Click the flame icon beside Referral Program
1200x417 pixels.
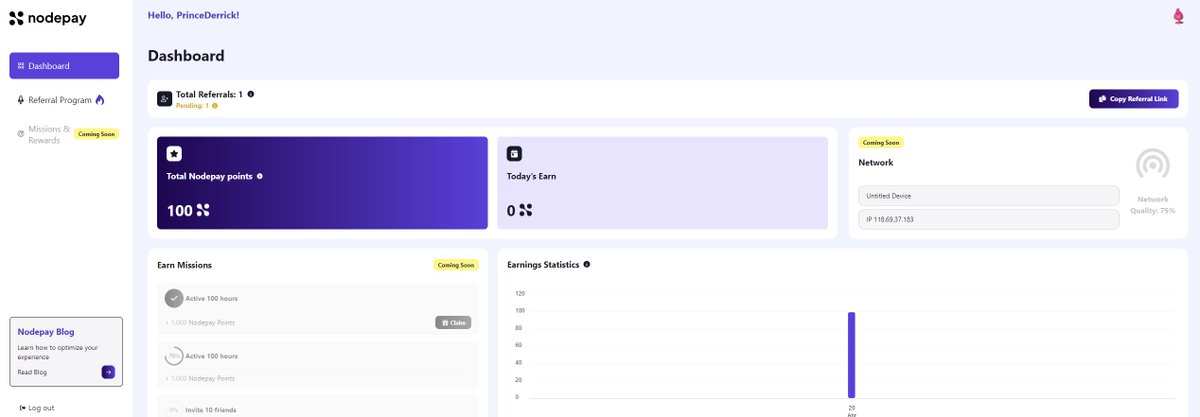(x=100, y=100)
